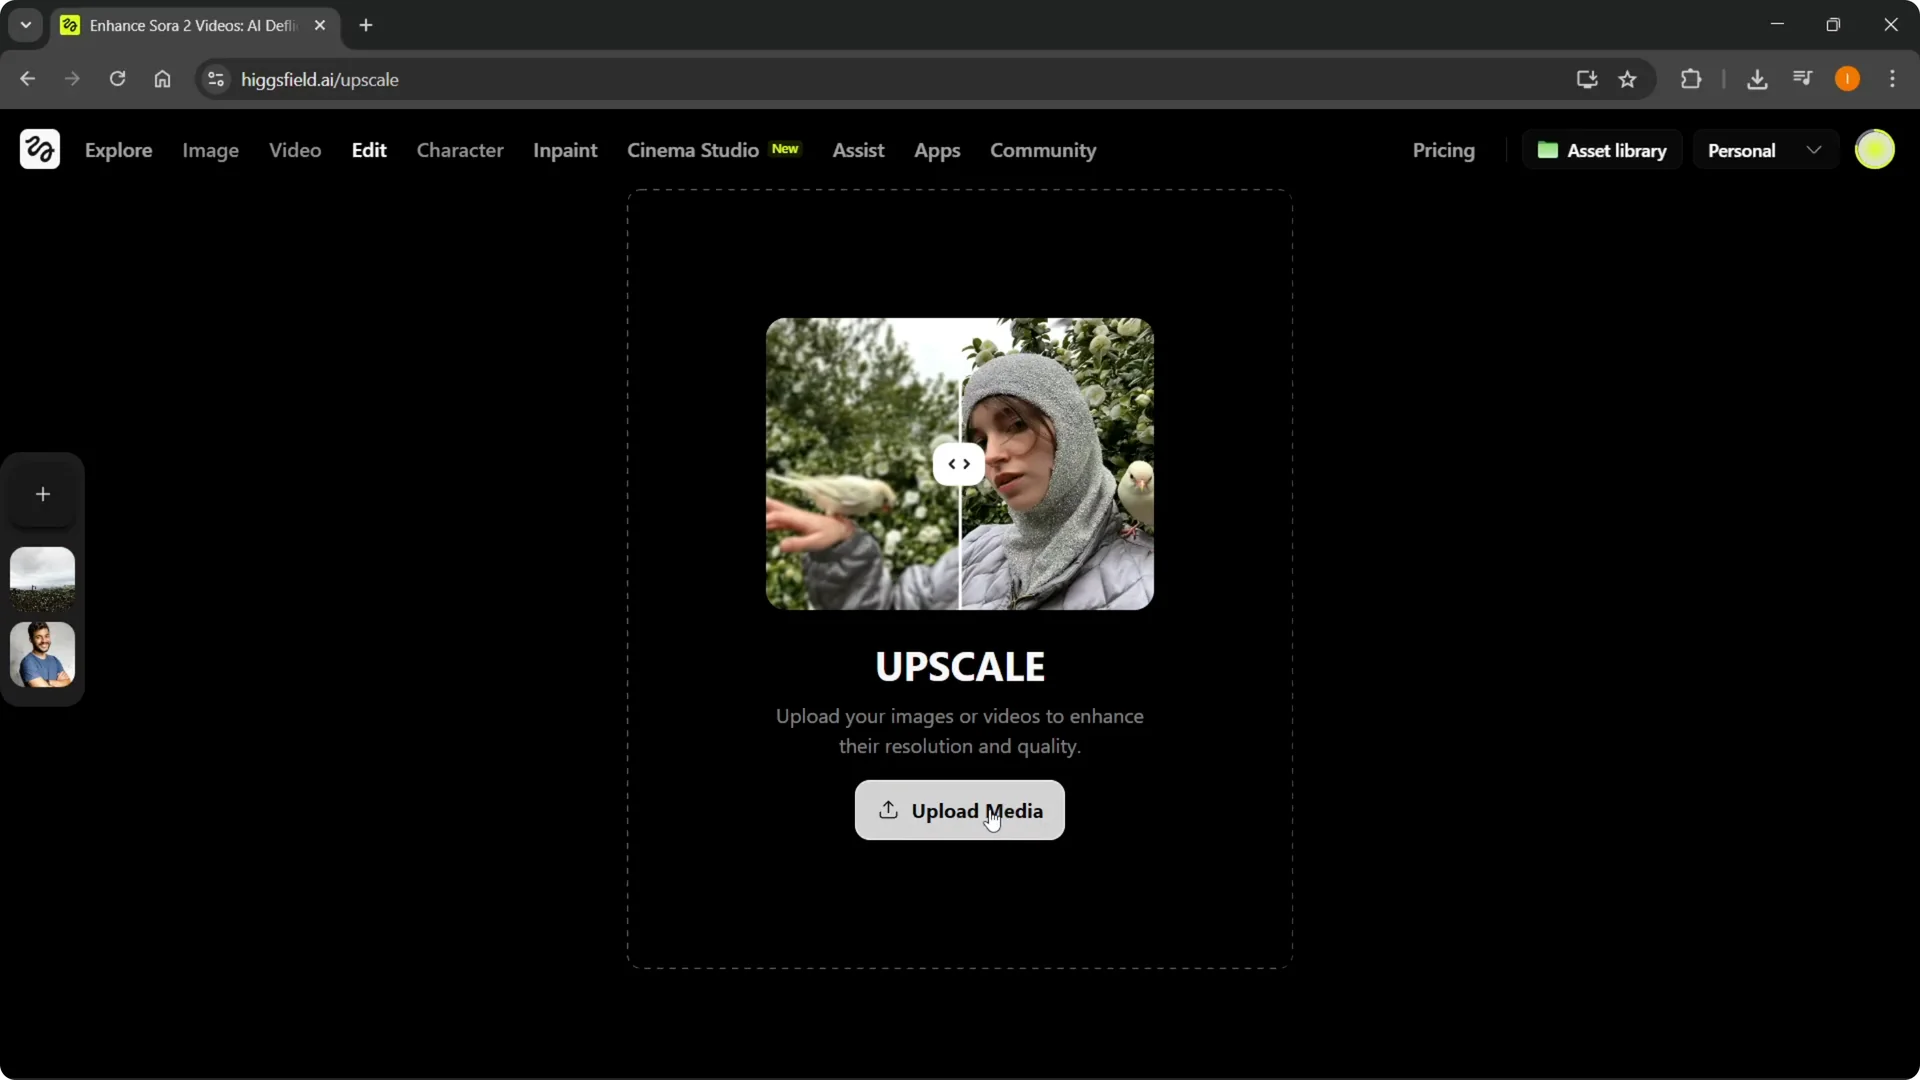Viewport: 1920px width, 1080px height.
Task: Open the Pricing page
Action: click(x=1444, y=150)
